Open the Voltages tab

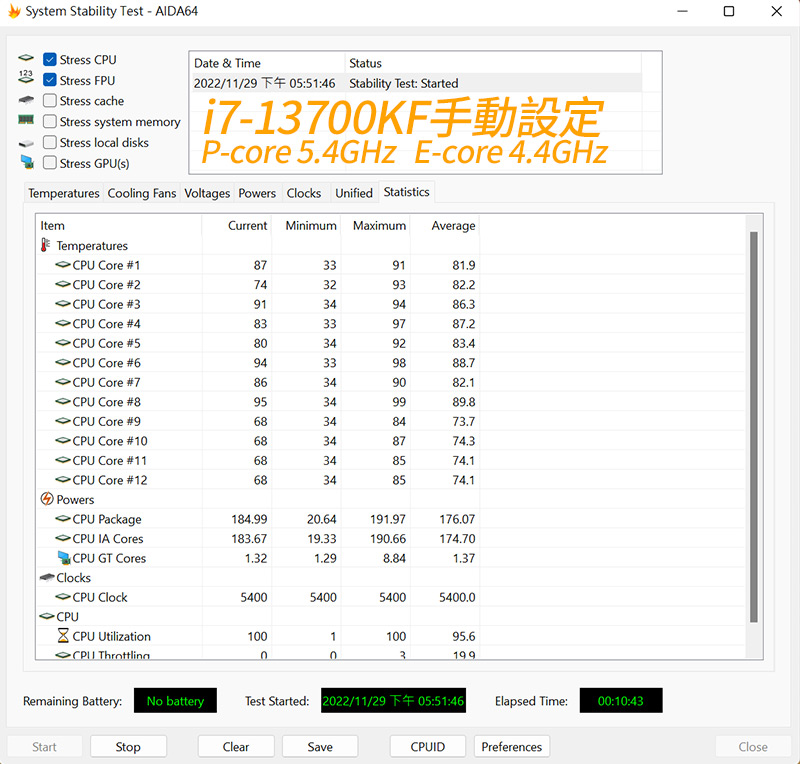coord(207,193)
